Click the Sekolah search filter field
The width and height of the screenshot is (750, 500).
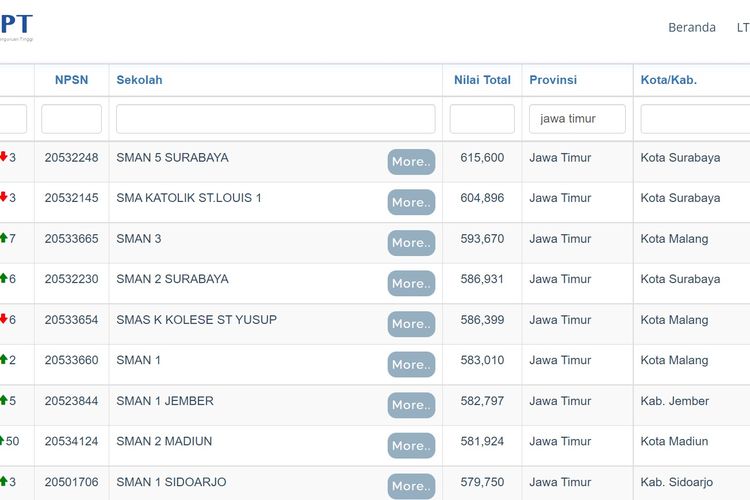pyautogui.click(x=275, y=119)
